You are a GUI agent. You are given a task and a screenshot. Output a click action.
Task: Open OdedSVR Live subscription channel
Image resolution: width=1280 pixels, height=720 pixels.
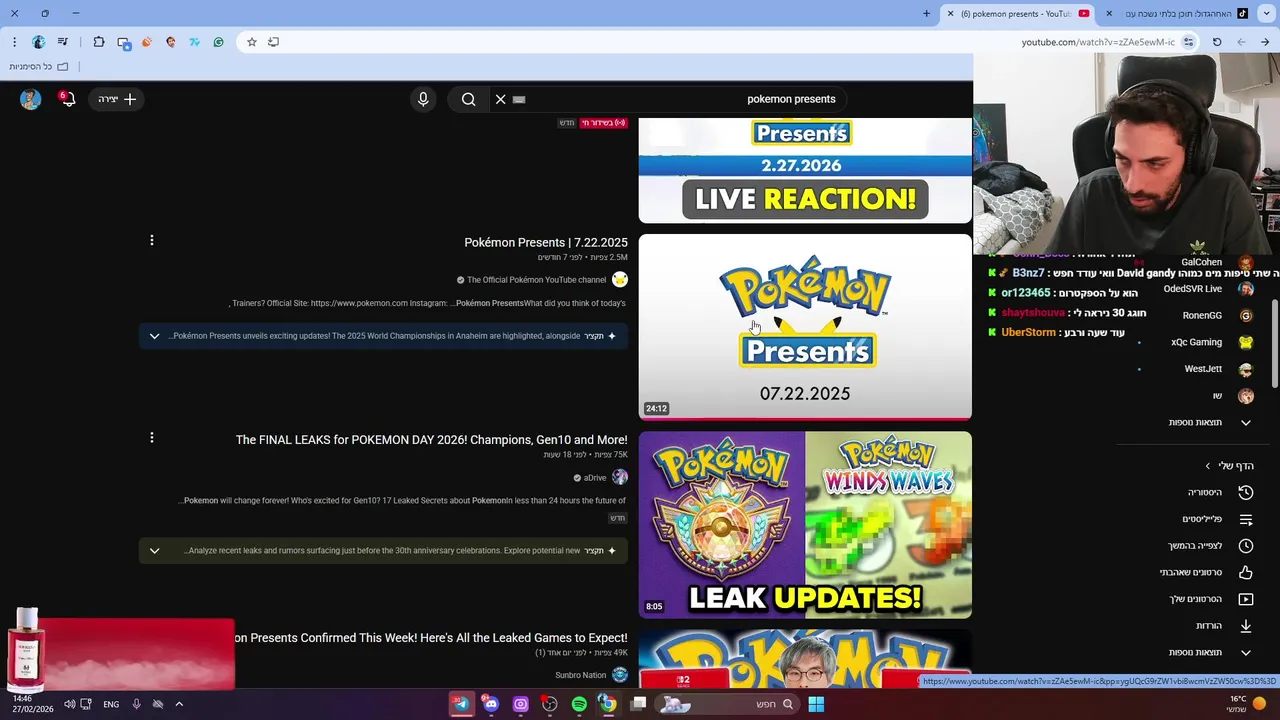click(1208, 289)
